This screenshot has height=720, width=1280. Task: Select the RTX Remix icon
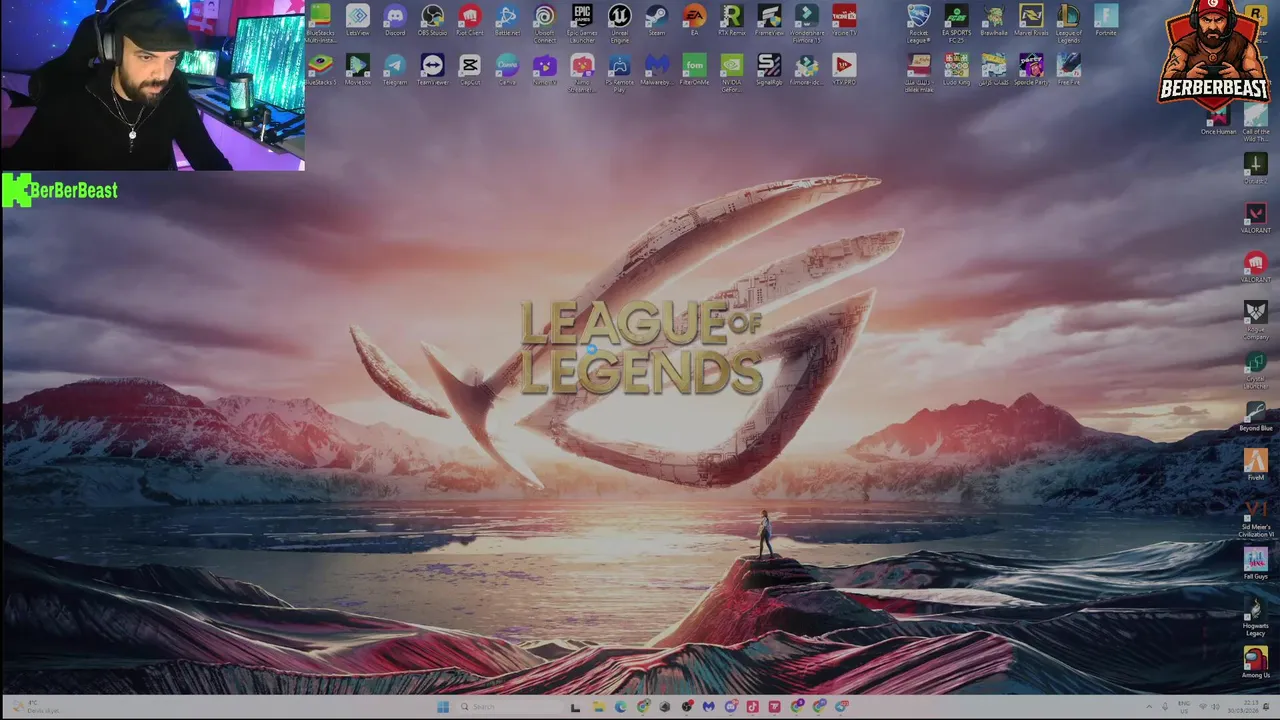[x=732, y=20]
